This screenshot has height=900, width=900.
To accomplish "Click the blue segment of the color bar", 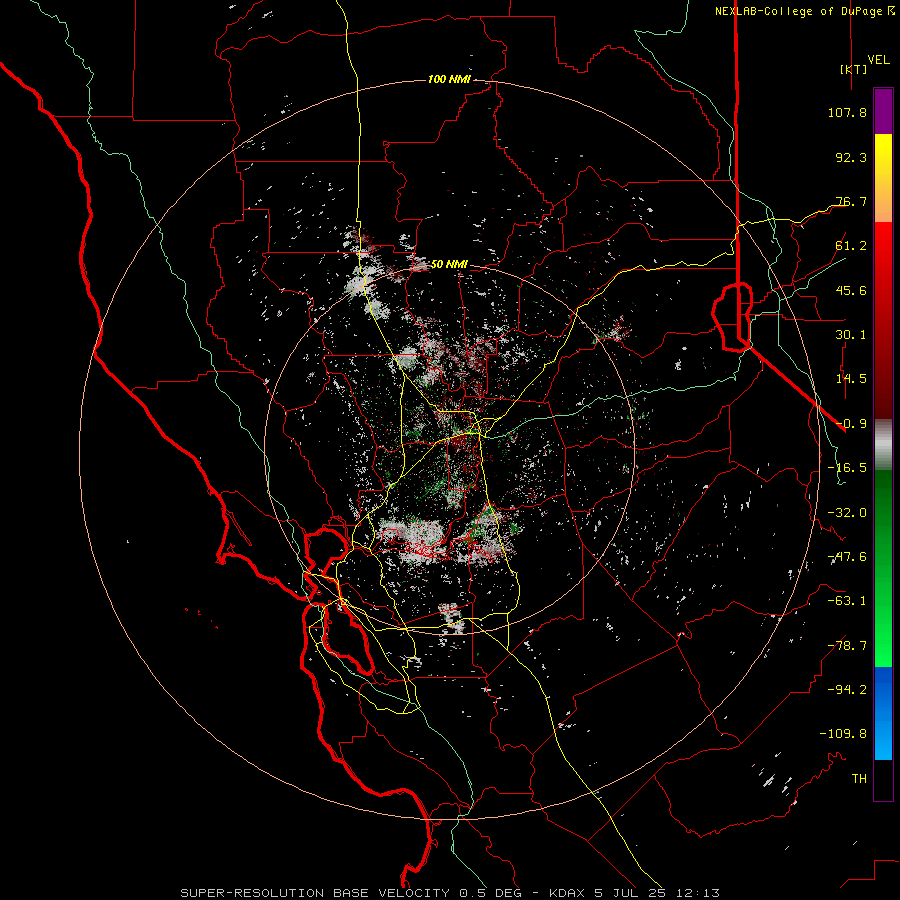I will [x=883, y=713].
